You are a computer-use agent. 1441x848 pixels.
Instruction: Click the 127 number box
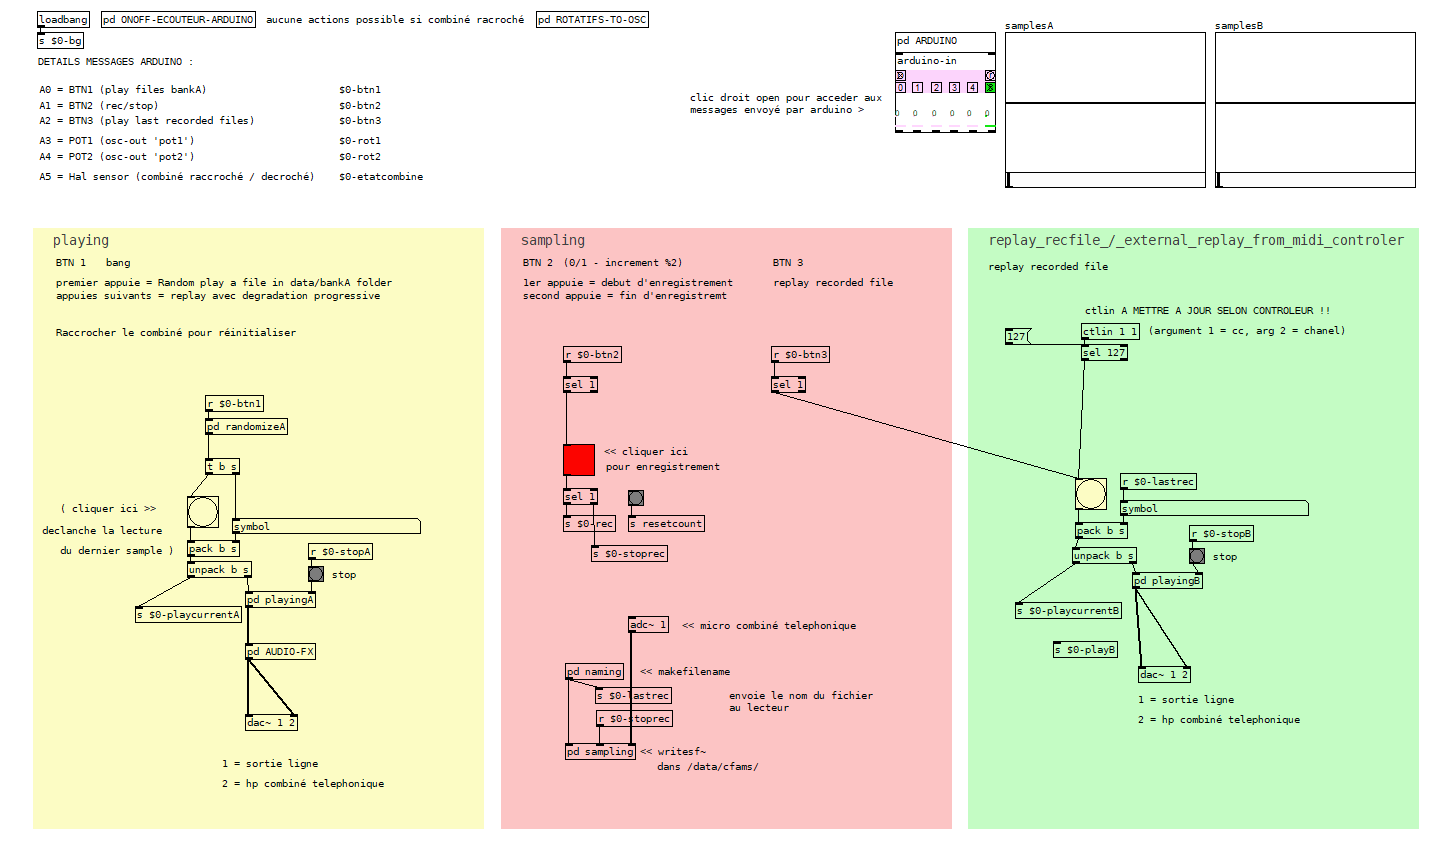point(1017,336)
